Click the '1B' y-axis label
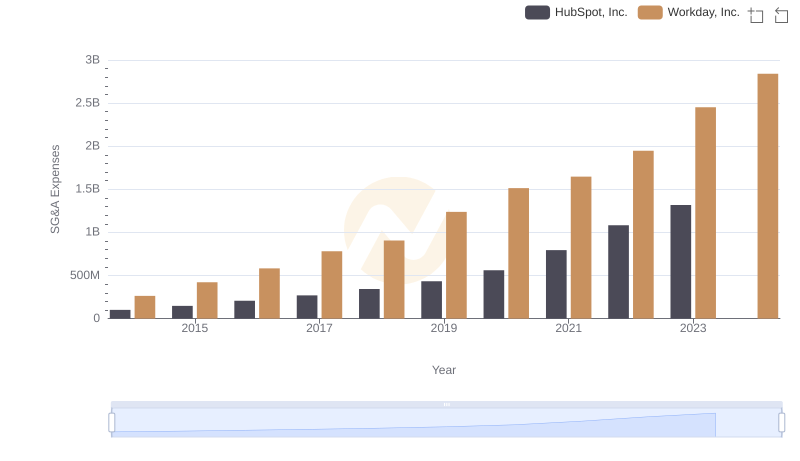Viewport: 800px width, 461px height. coord(92,232)
